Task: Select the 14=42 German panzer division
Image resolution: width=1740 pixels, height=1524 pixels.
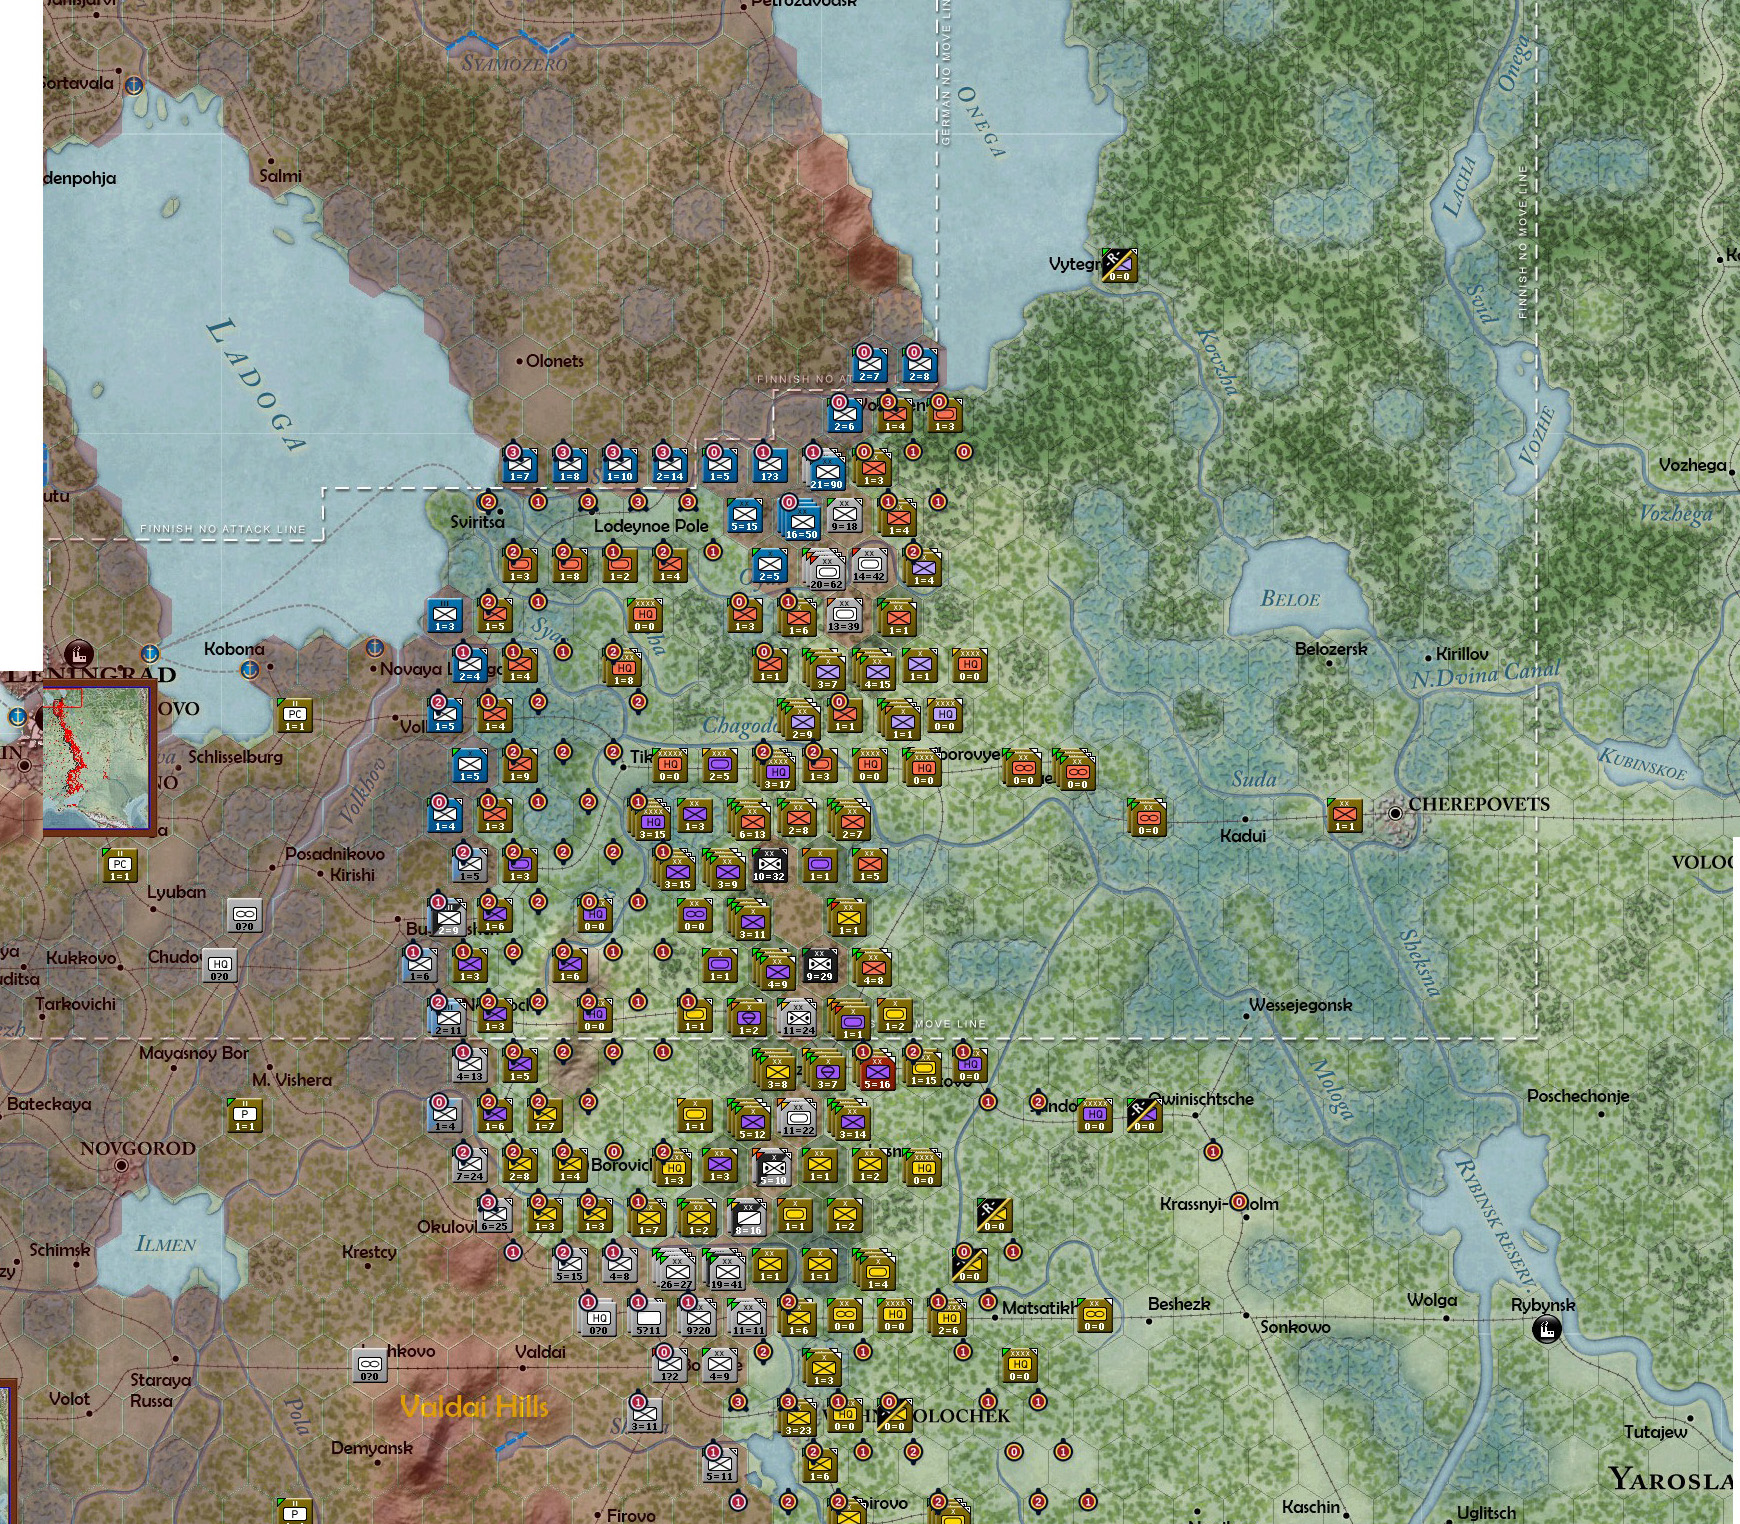Action: pos(870,565)
